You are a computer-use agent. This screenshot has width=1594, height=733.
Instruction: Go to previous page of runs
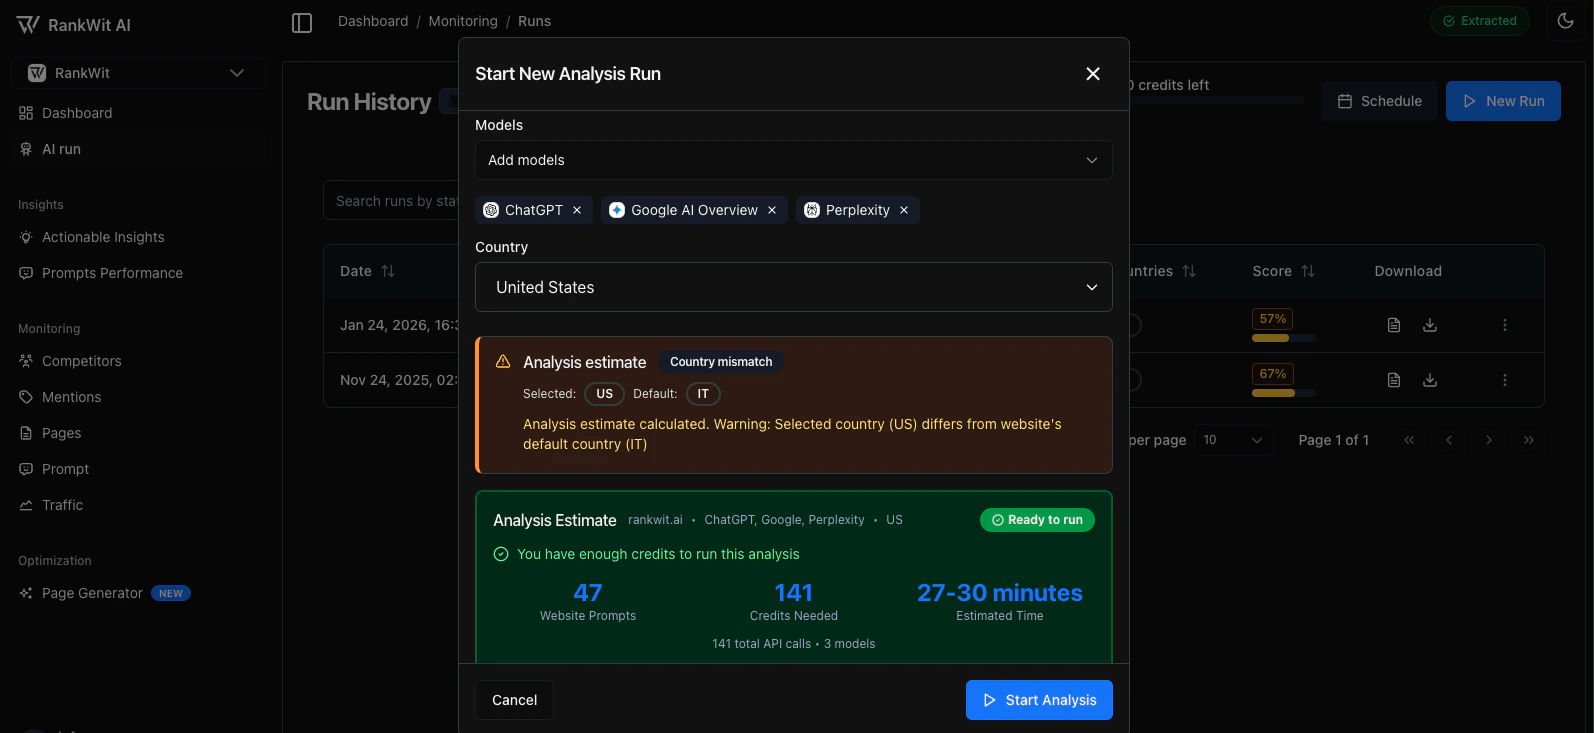click(1449, 440)
